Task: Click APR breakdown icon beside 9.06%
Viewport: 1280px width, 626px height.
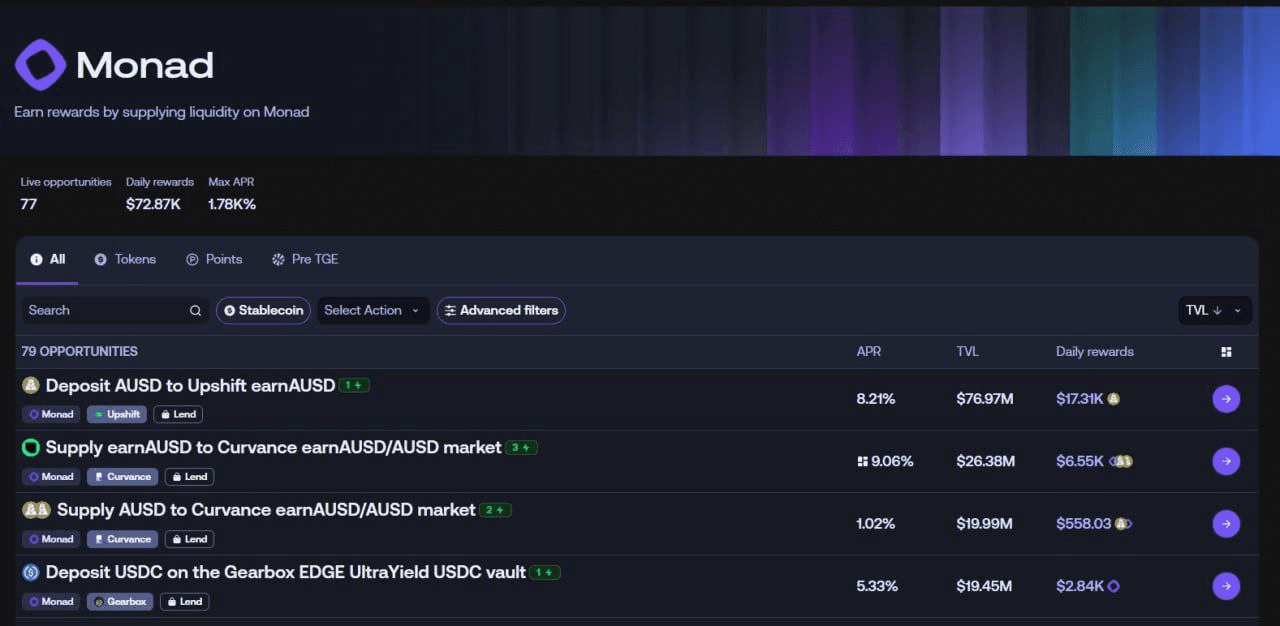Action: (x=862, y=462)
